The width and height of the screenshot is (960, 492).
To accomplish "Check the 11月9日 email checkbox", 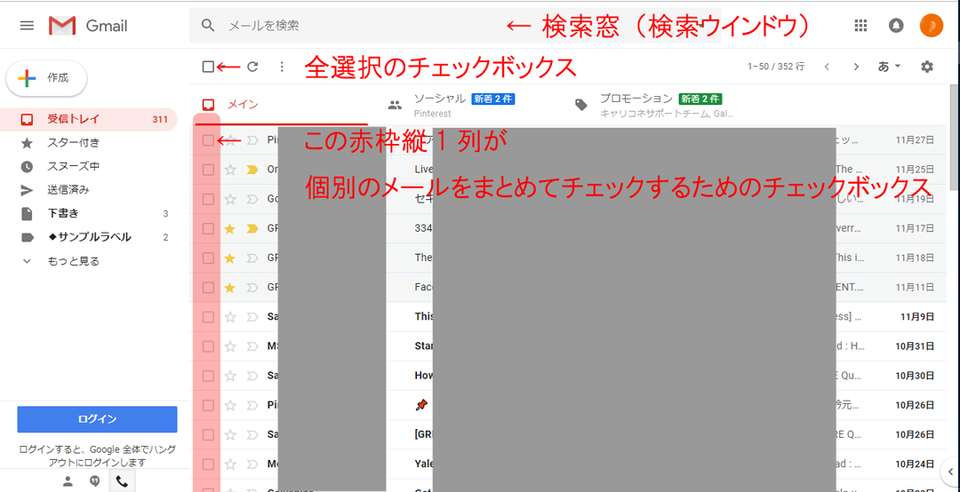I will 208,317.
